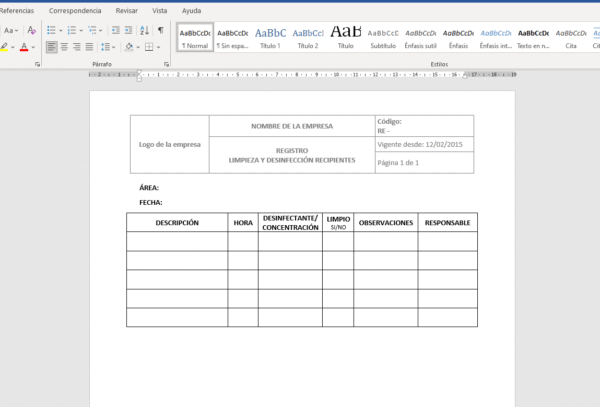Apply the Texto en negrita style
This screenshot has width=600, height=407.
click(533, 37)
